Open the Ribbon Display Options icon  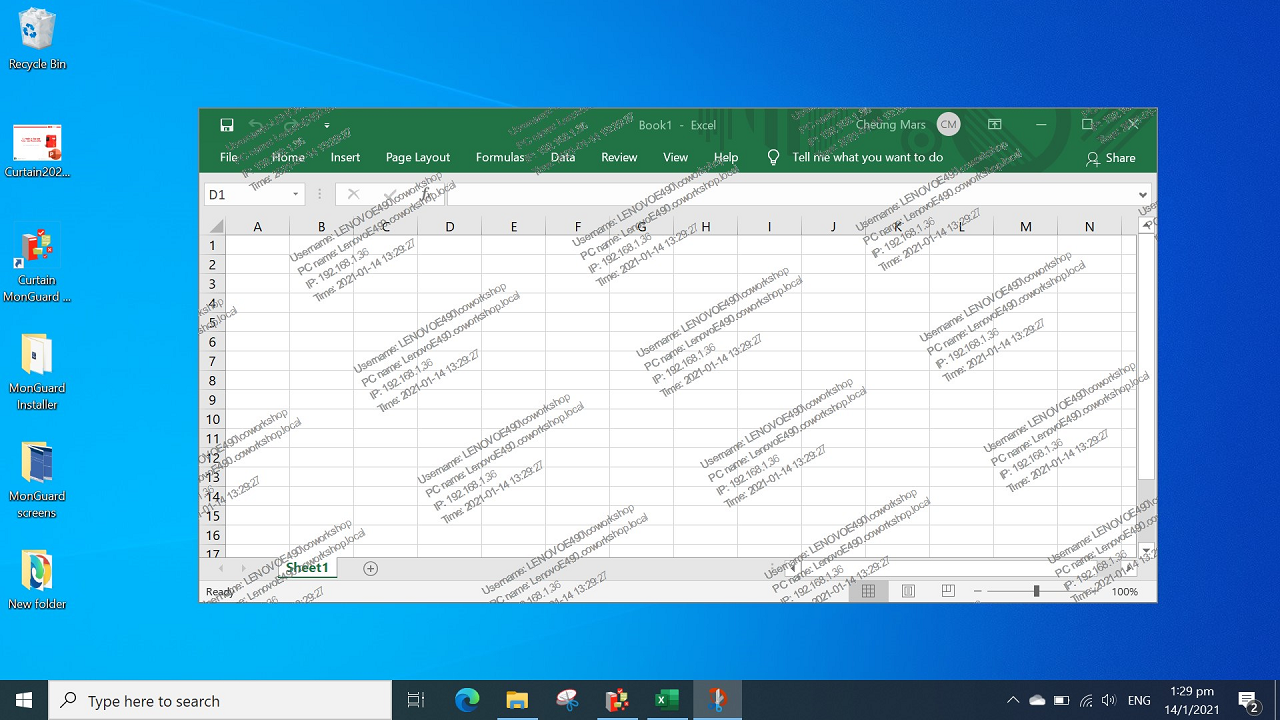(x=995, y=125)
